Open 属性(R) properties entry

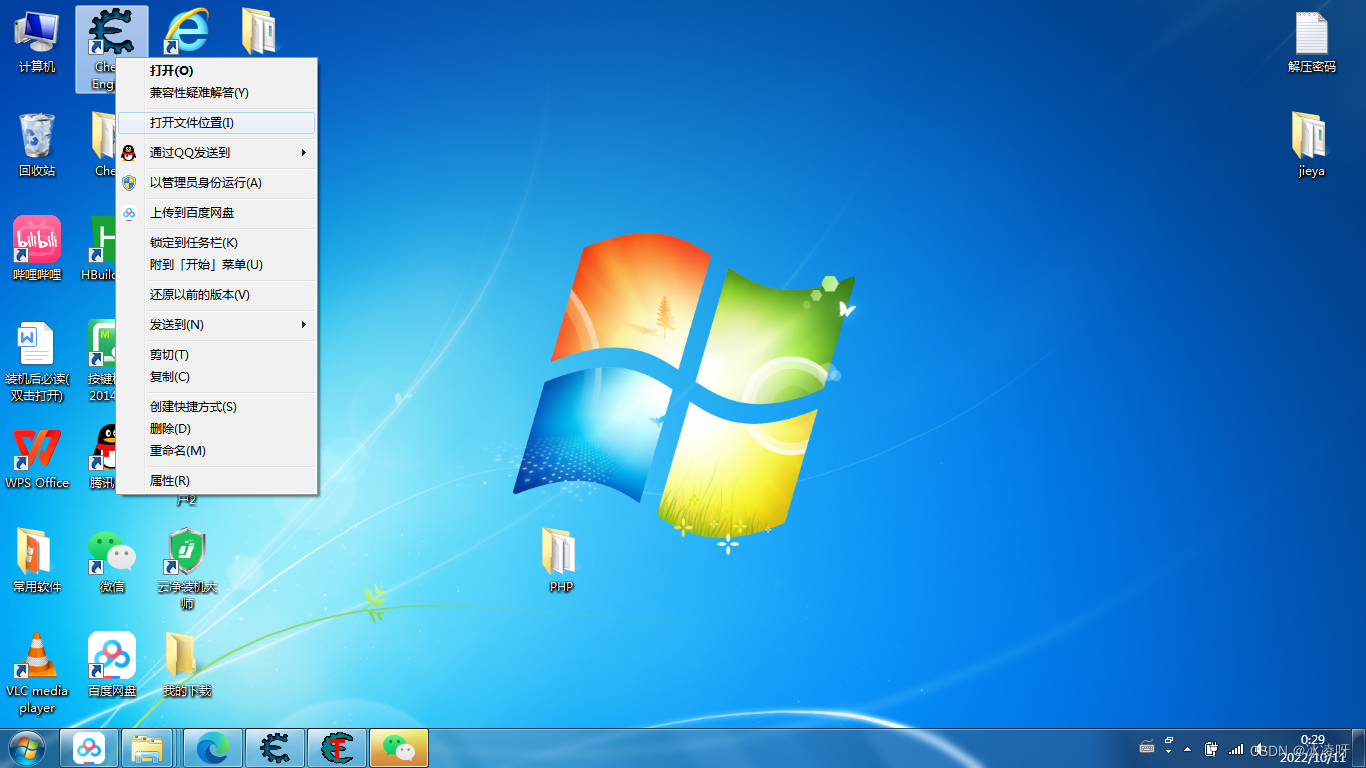[x=217, y=481]
